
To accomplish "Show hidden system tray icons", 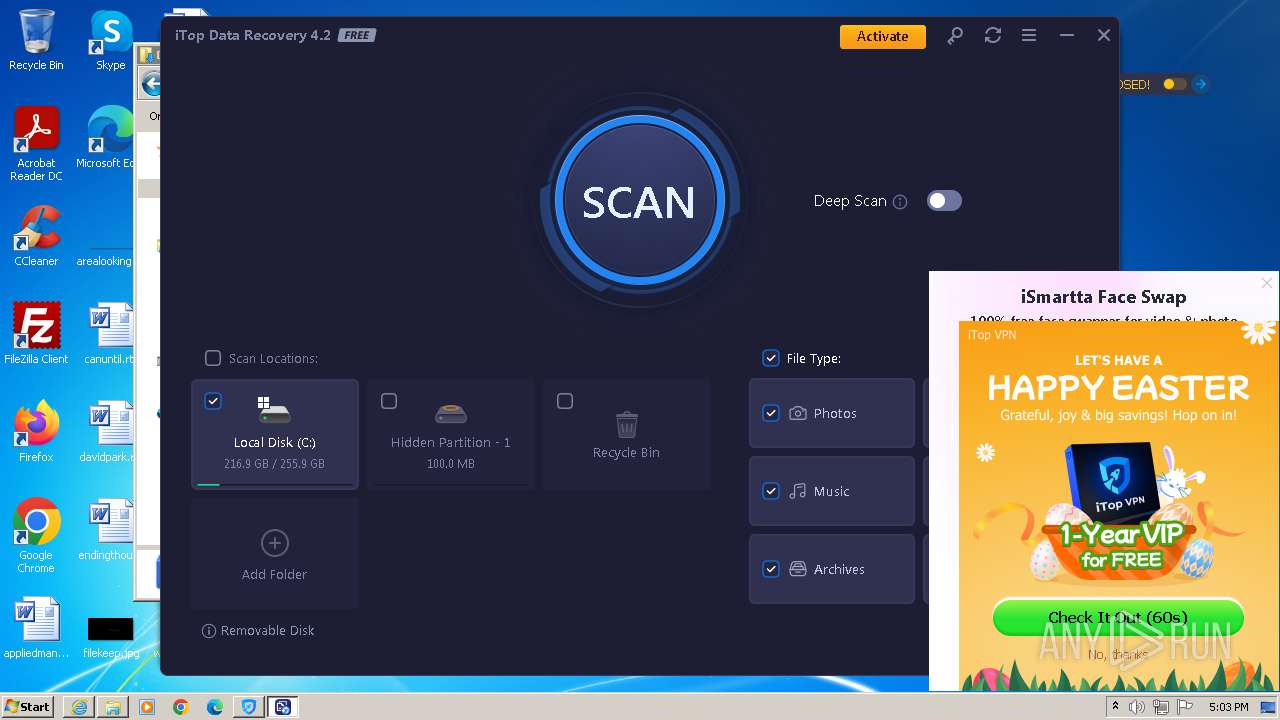I will tap(1116, 707).
